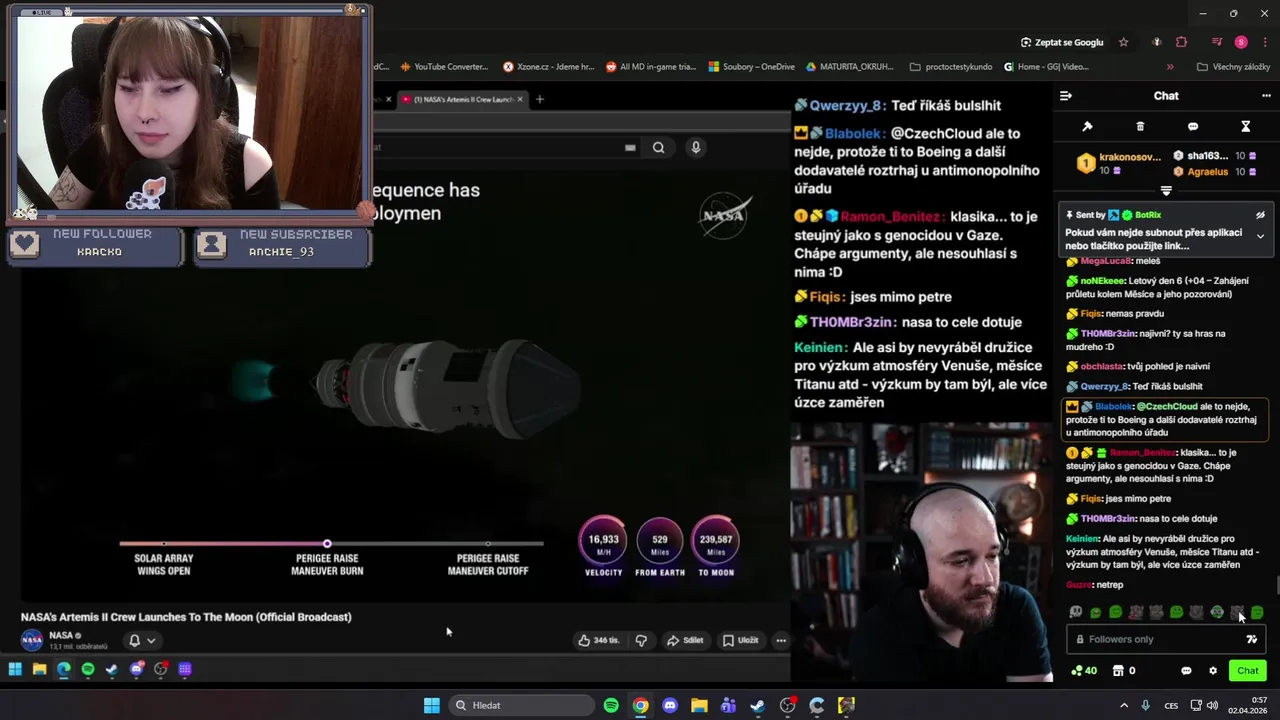Select the last green emote in row

click(x=1257, y=612)
